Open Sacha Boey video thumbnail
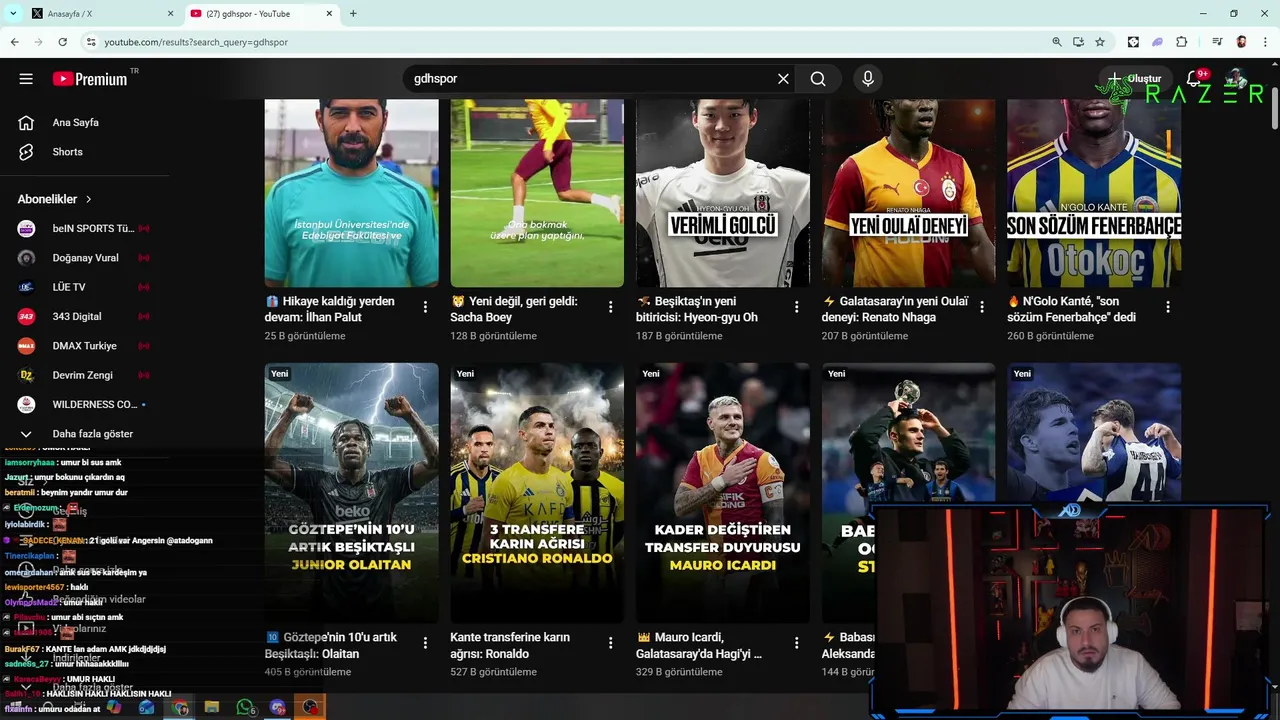The image size is (1280, 720). (537, 193)
